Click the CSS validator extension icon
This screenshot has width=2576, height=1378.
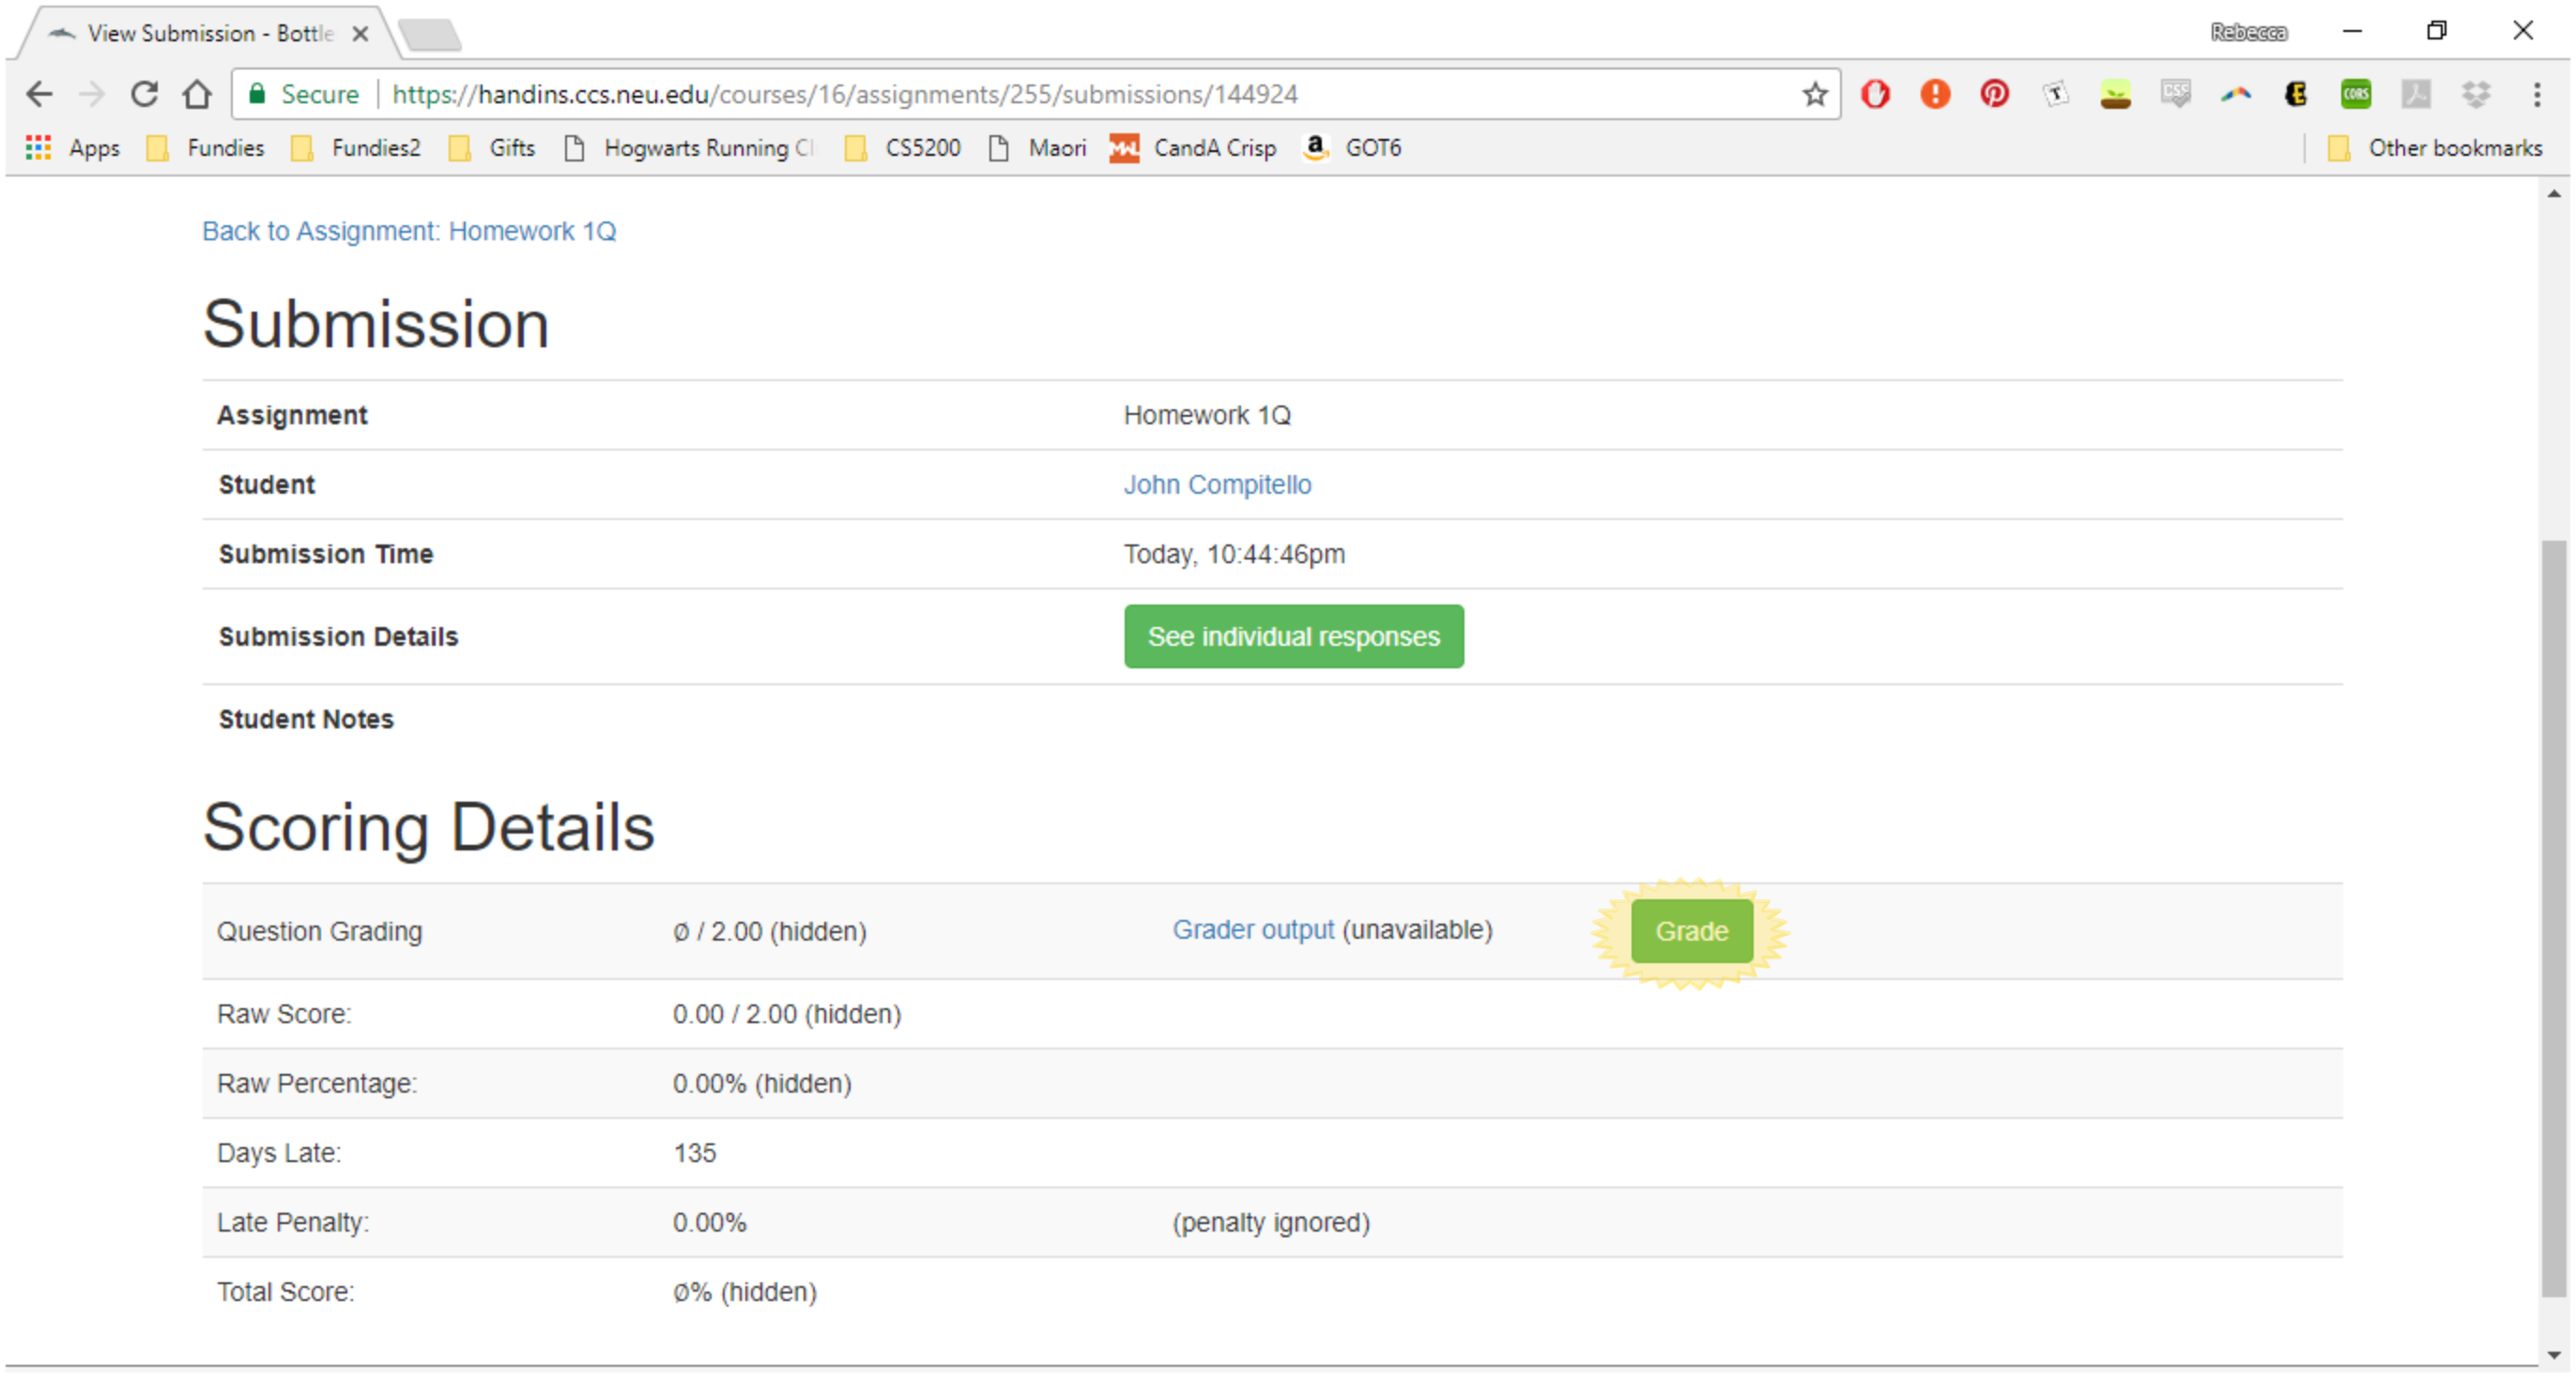[x=2175, y=94]
